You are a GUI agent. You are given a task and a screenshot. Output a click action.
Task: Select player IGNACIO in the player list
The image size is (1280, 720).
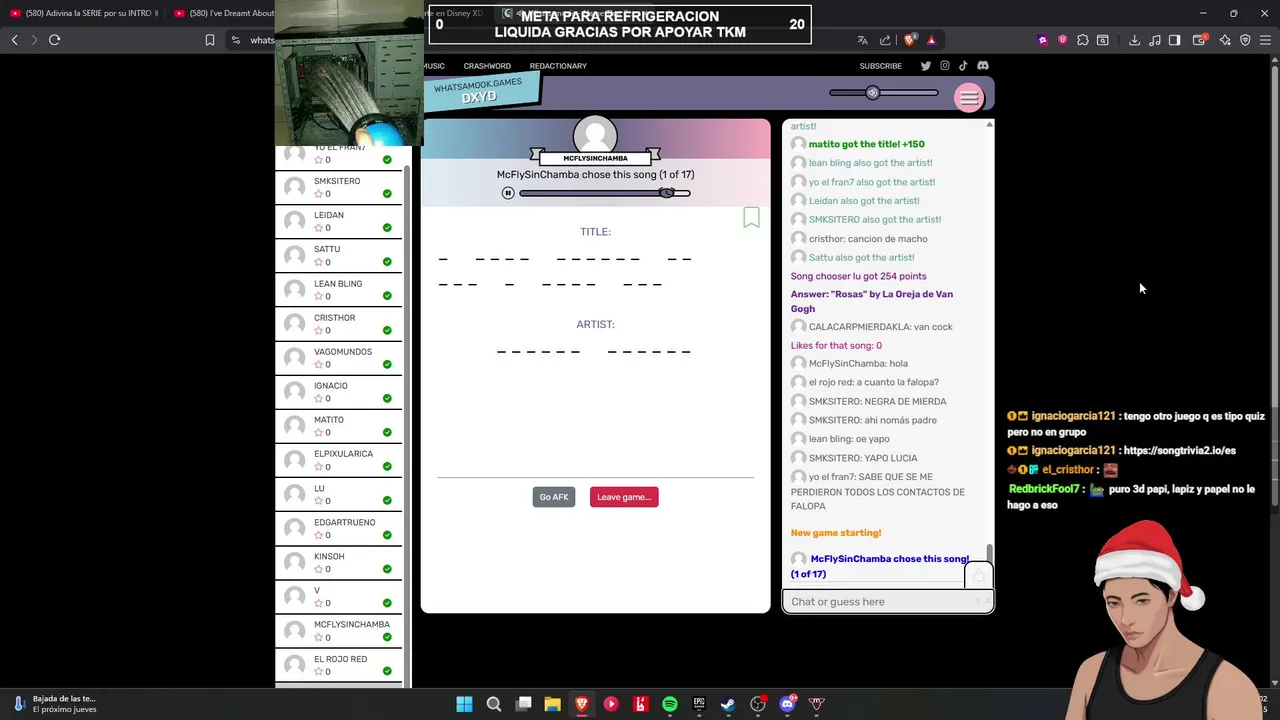tap(339, 392)
